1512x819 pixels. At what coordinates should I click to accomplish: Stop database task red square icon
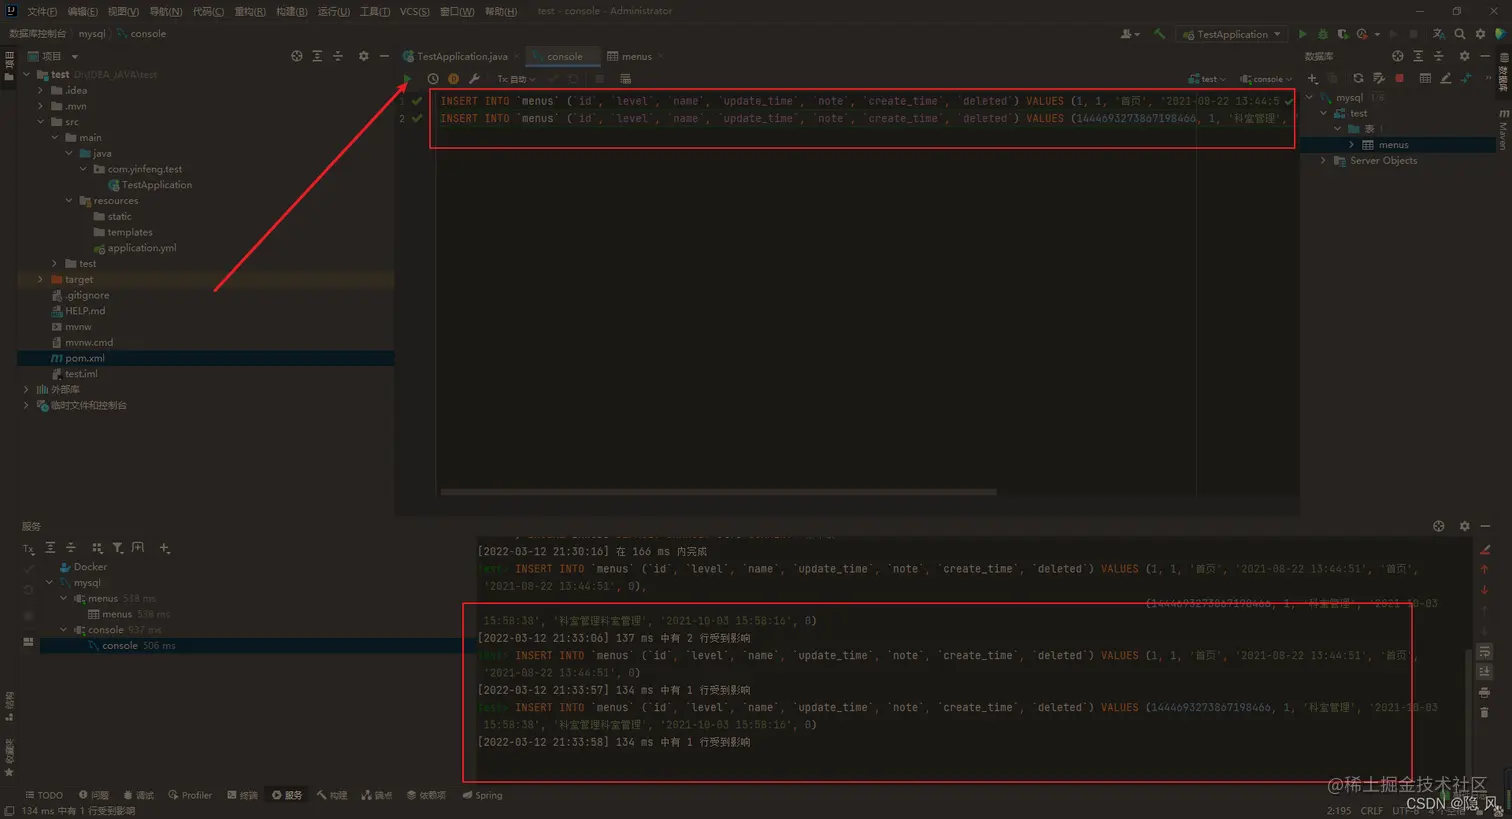(x=1399, y=78)
